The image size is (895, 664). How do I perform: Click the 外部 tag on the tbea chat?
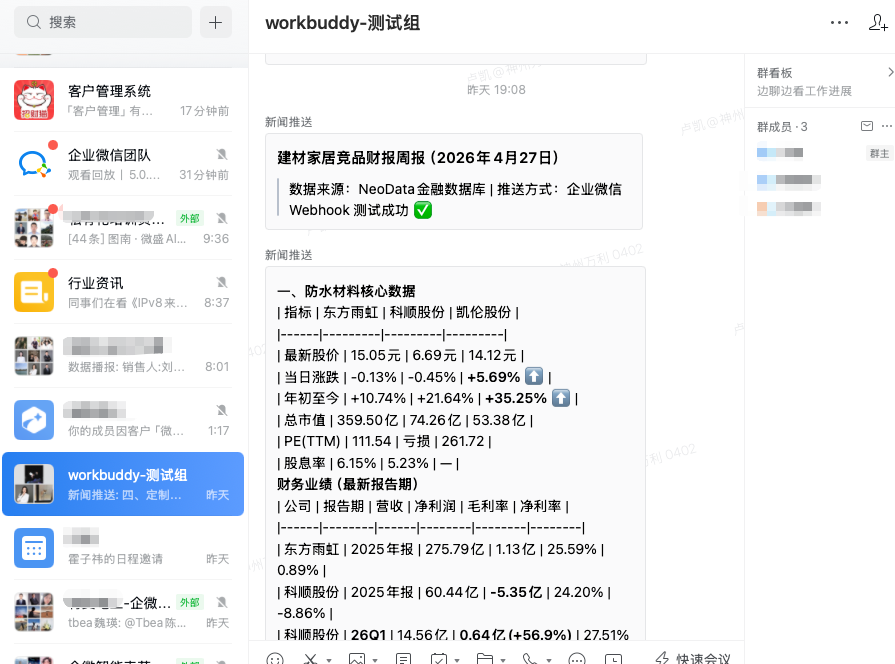190,602
